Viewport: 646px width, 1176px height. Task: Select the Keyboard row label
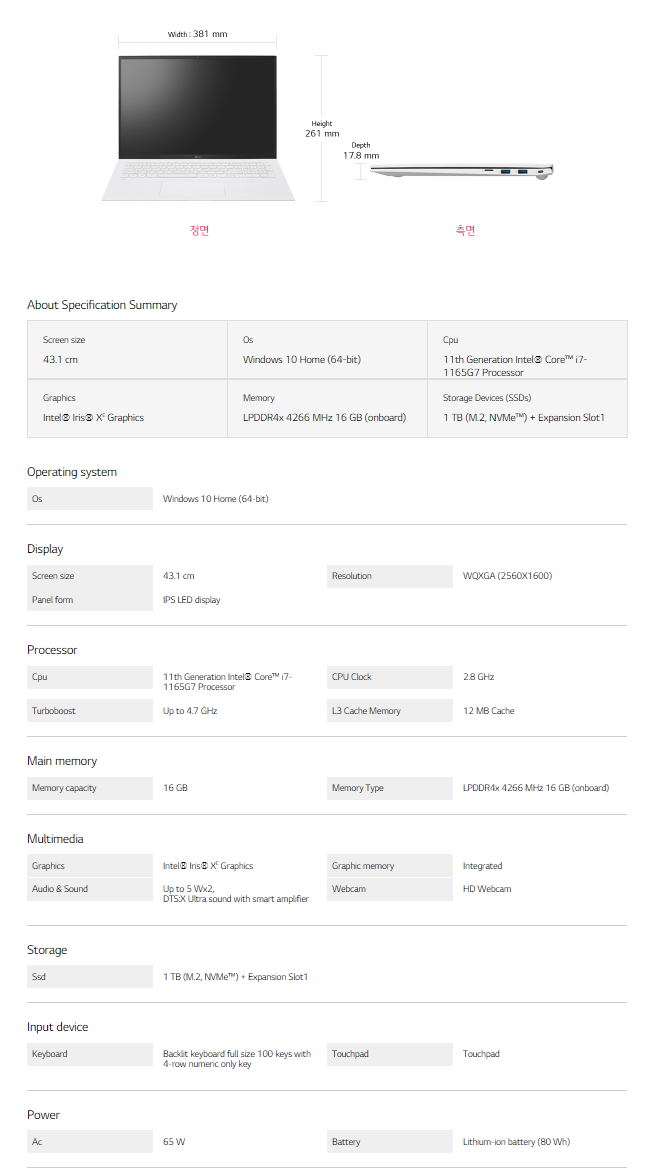[x=50, y=1054]
